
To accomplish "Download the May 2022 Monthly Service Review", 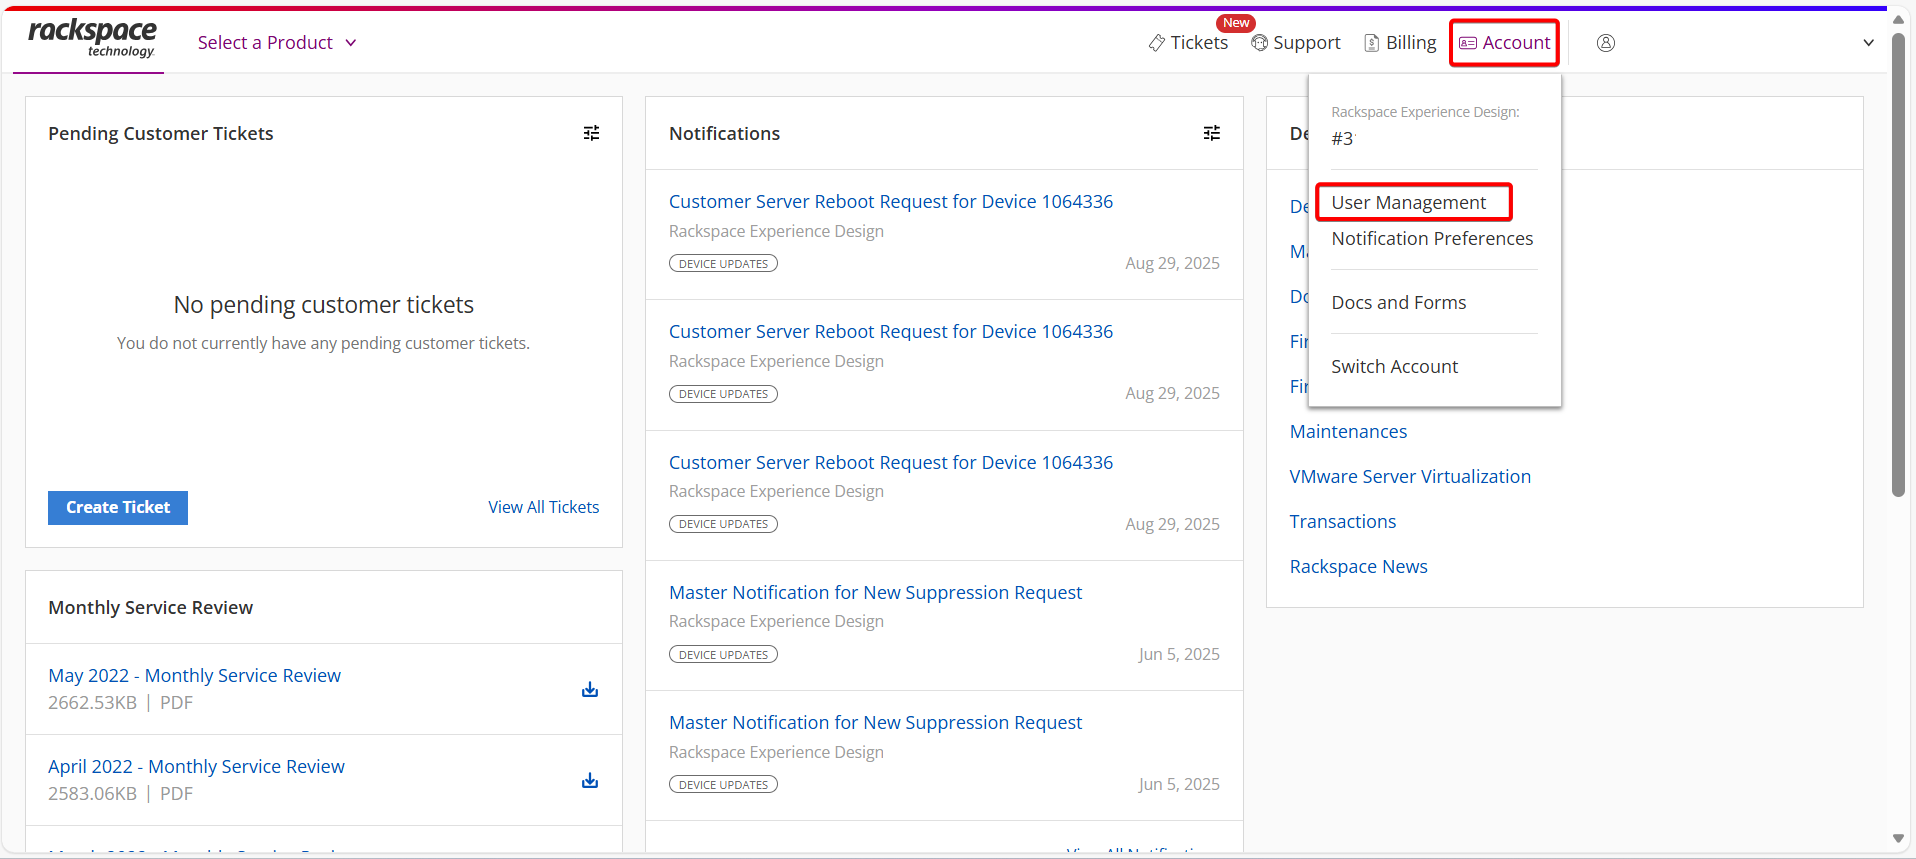I will click(590, 689).
